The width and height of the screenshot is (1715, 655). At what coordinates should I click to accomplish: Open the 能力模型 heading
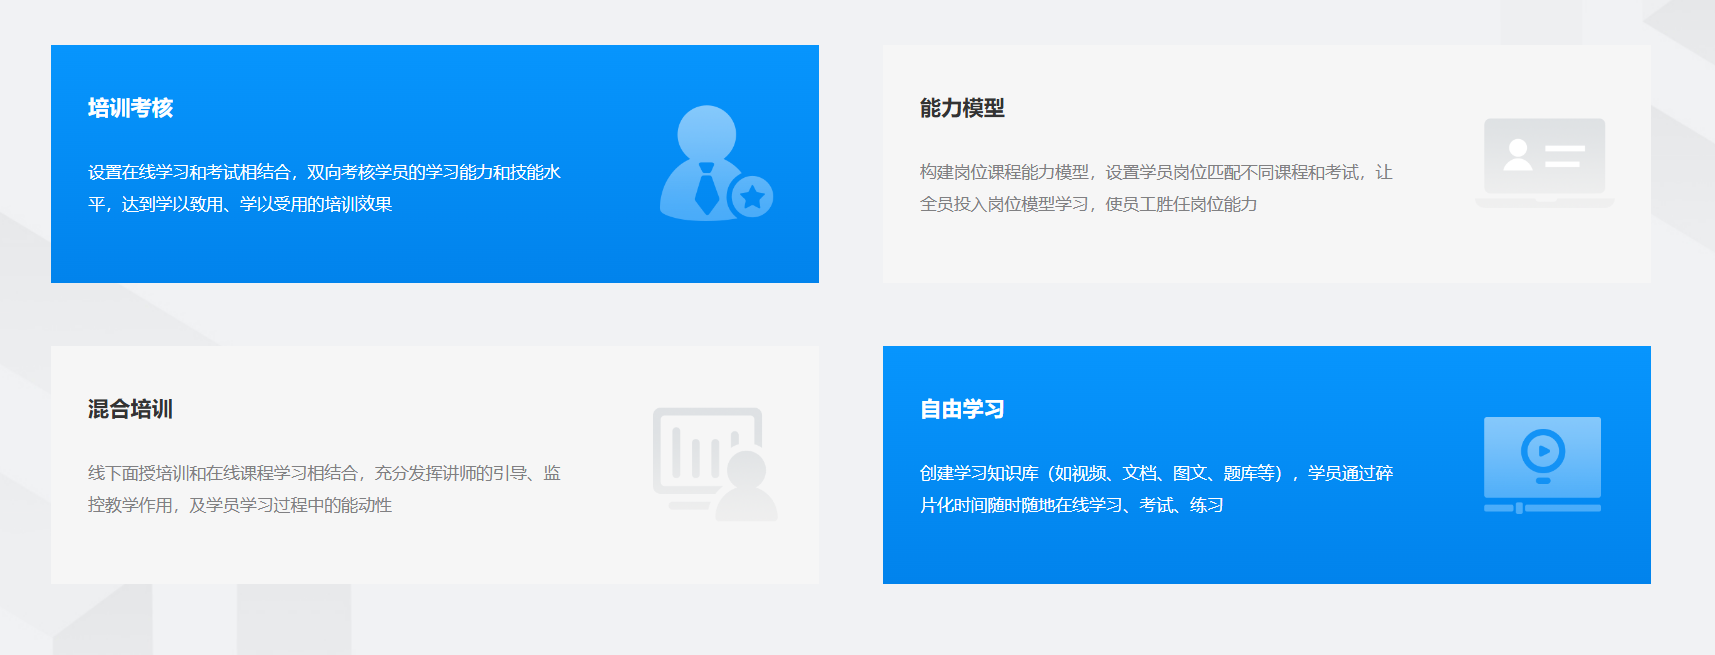pyautogui.click(x=962, y=108)
